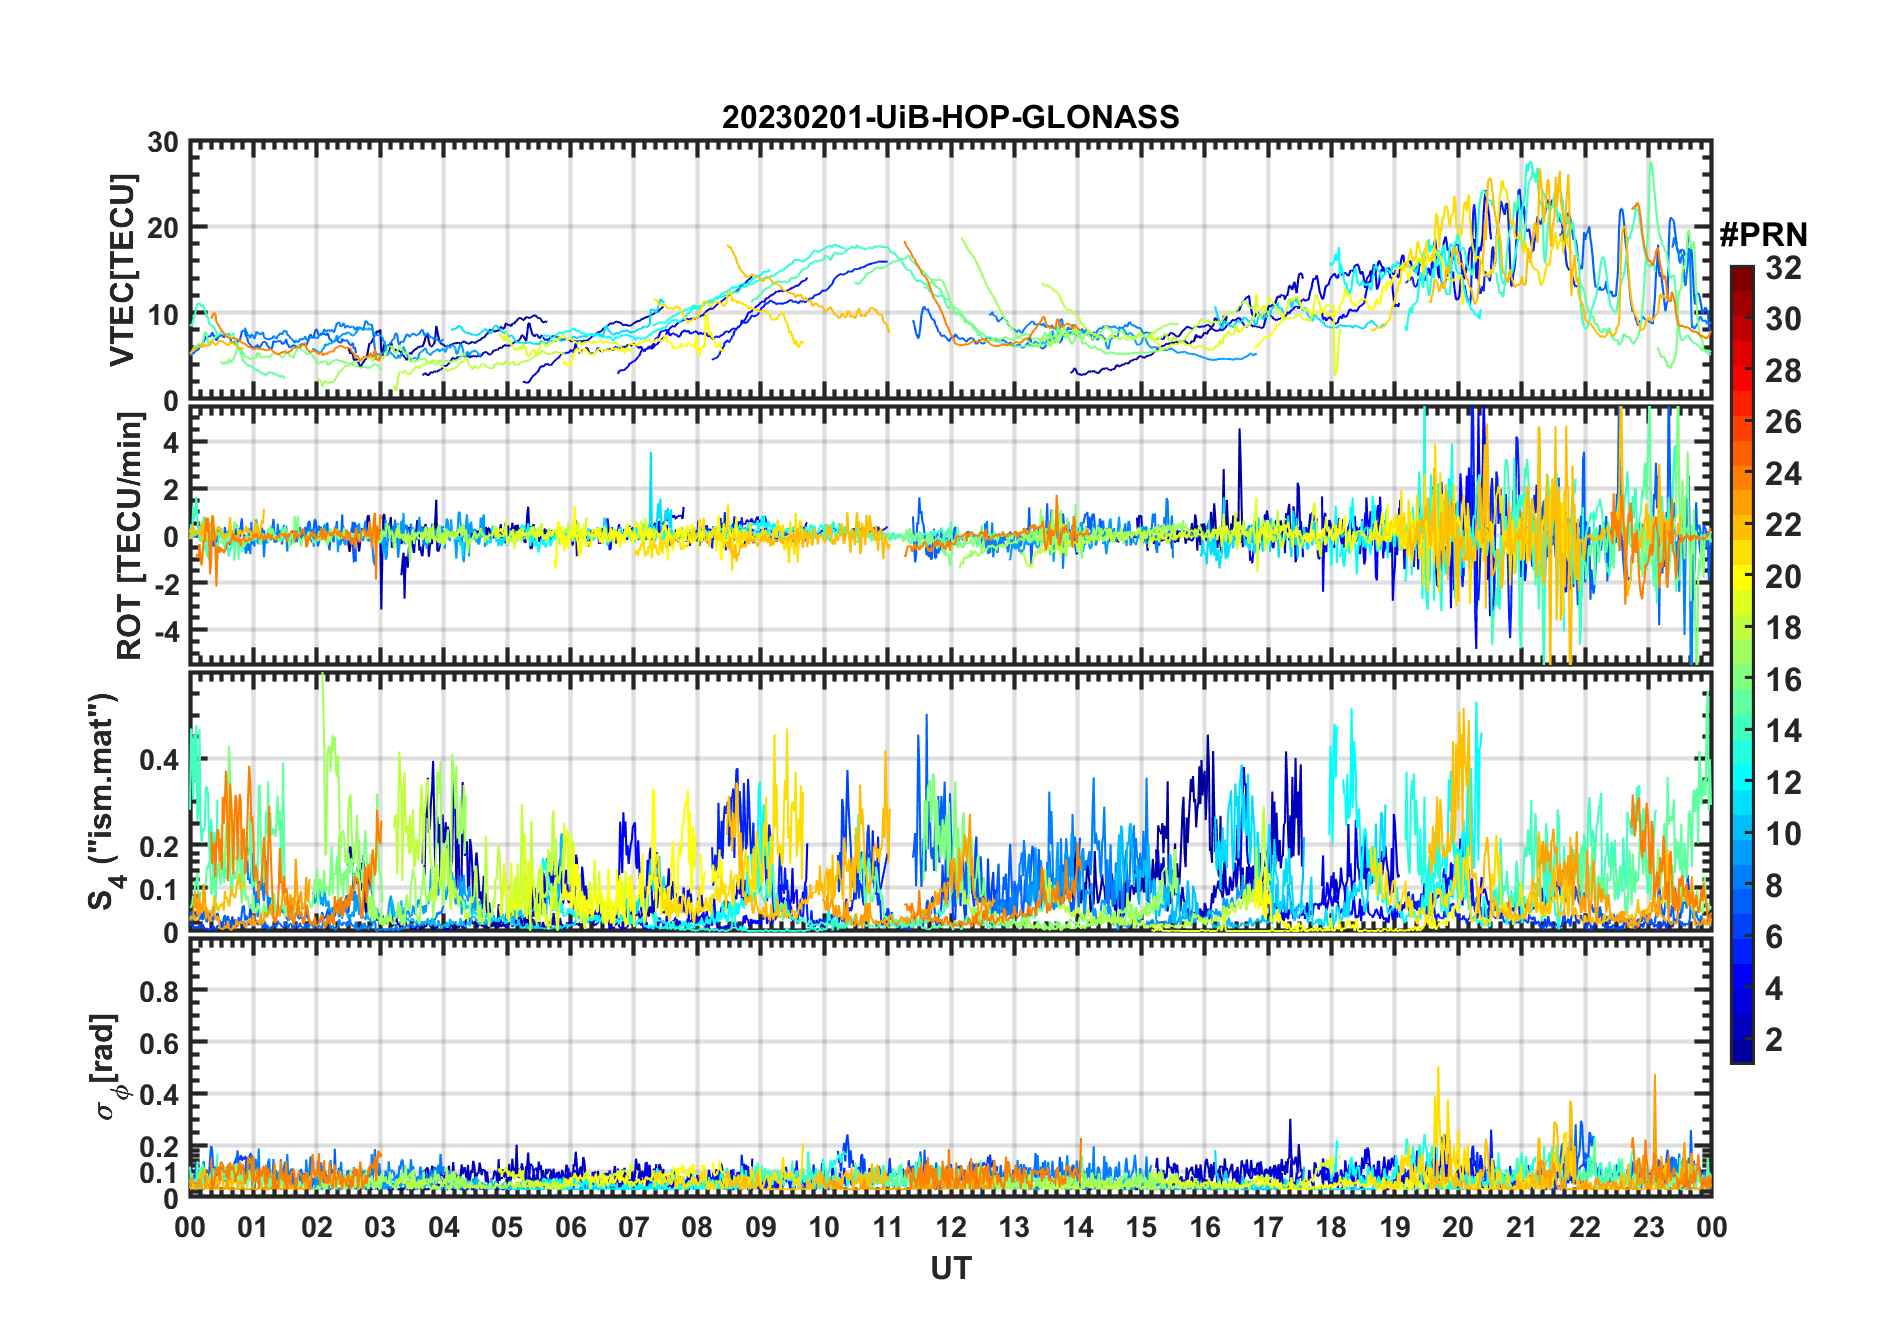Click hour 18 on the UT axis

[x=1331, y=1227]
